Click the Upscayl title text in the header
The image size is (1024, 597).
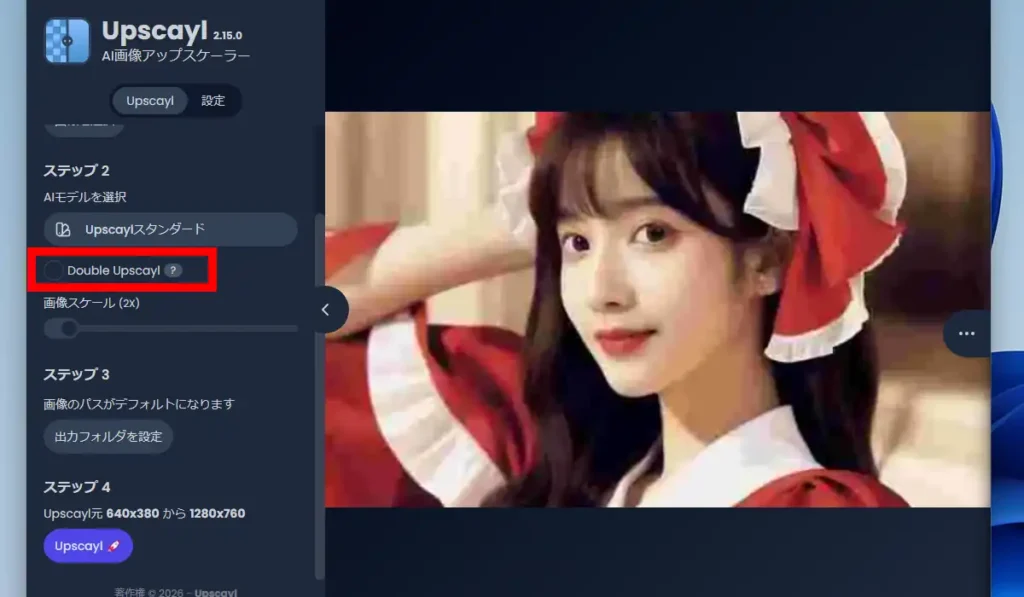point(154,31)
